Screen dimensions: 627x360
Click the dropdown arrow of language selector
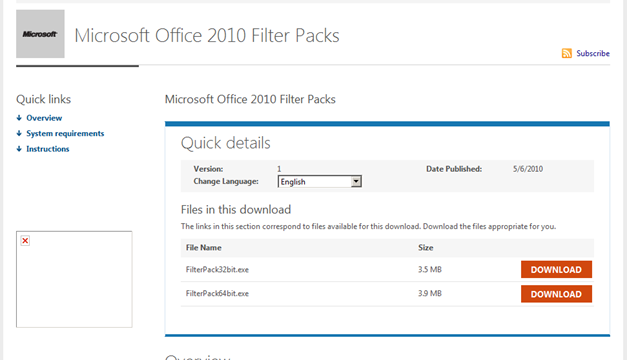[x=356, y=182]
